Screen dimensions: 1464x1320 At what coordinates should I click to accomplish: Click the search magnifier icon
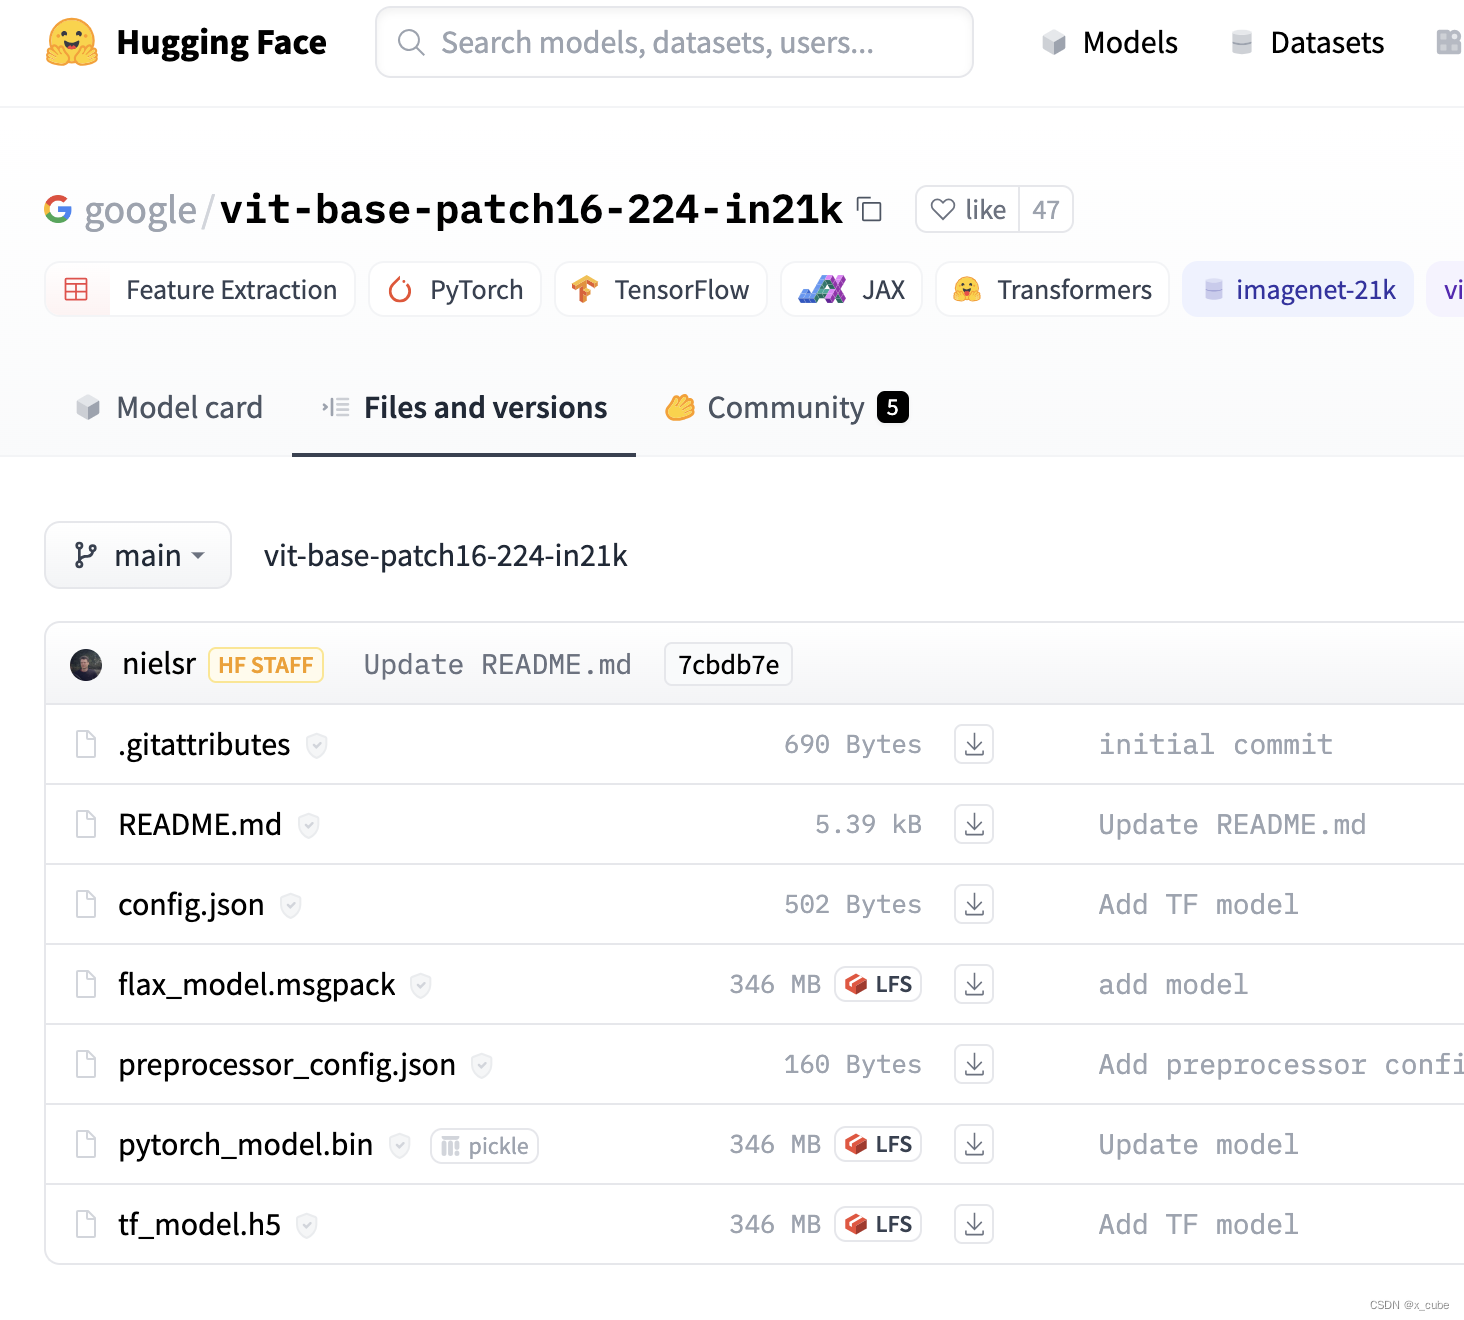click(411, 42)
